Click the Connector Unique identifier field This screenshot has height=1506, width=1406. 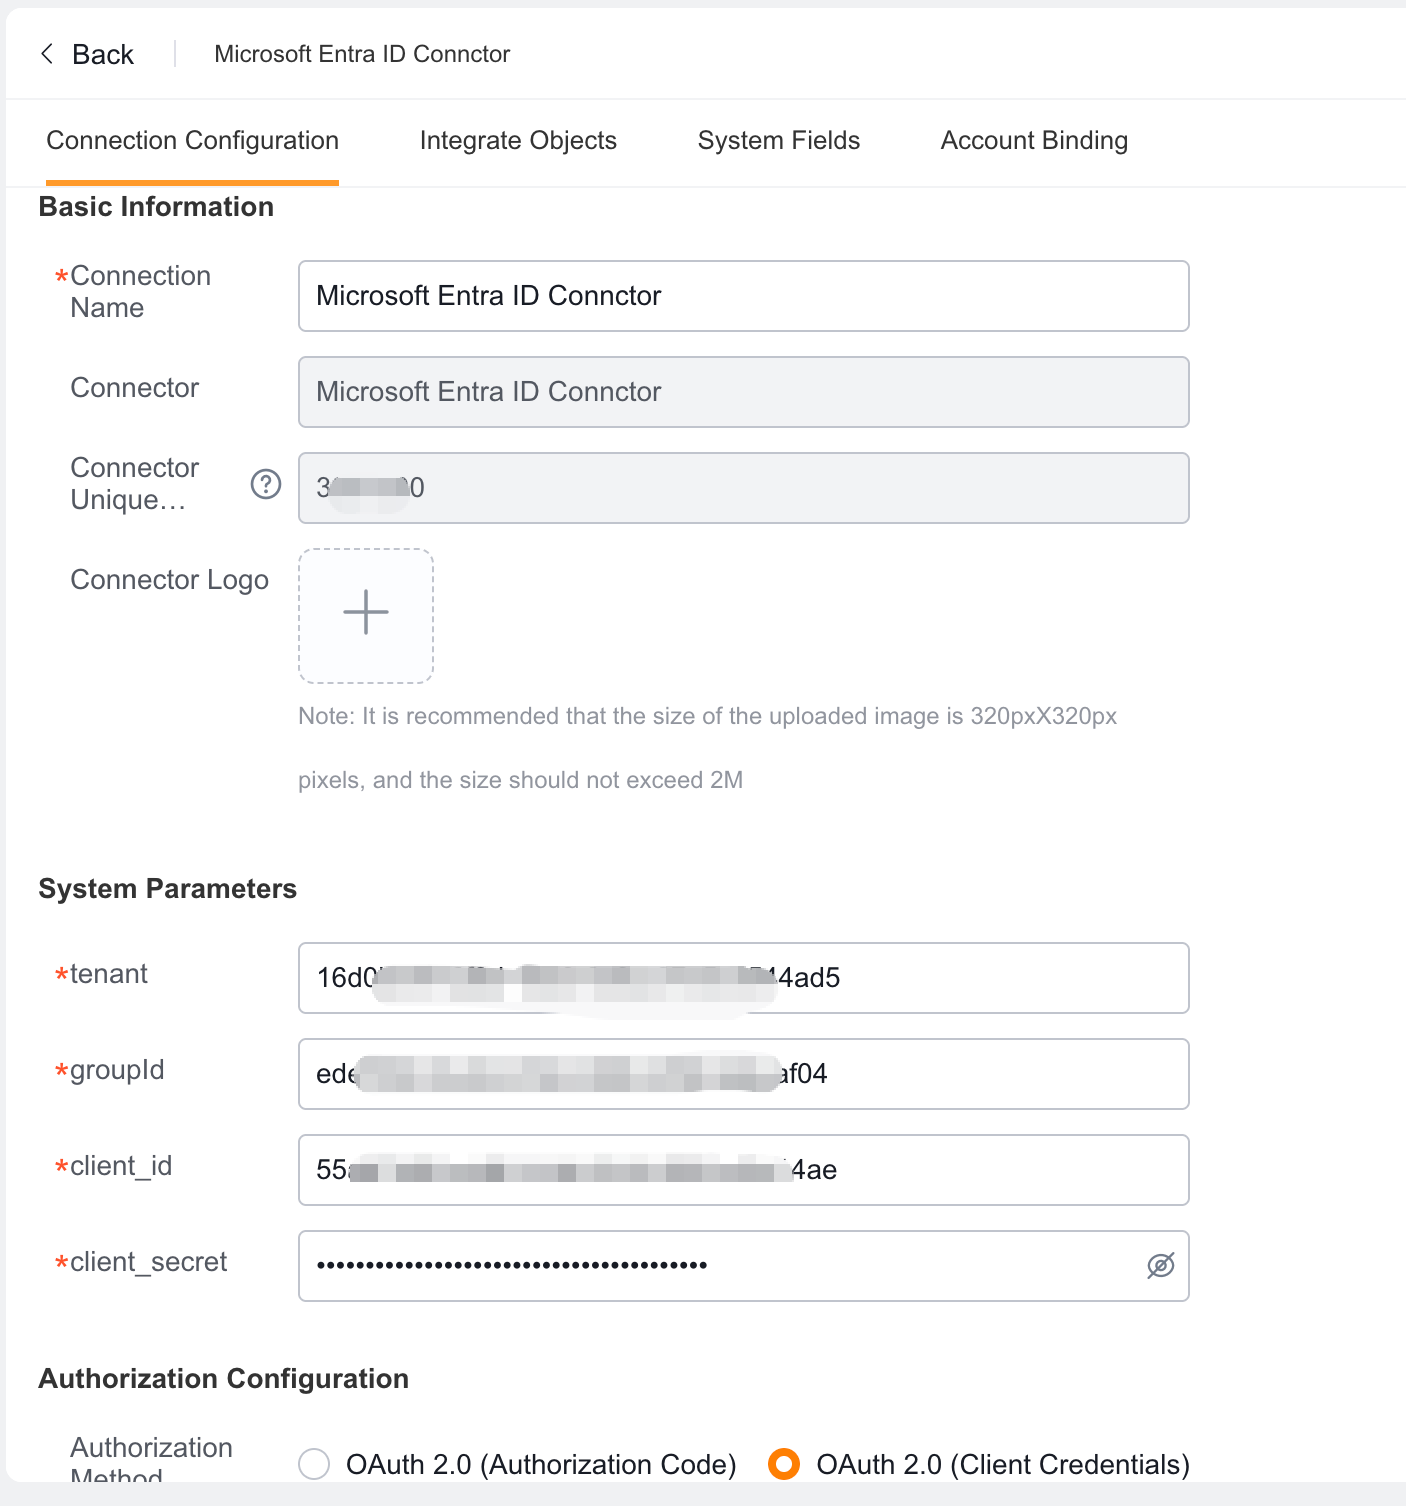click(743, 488)
